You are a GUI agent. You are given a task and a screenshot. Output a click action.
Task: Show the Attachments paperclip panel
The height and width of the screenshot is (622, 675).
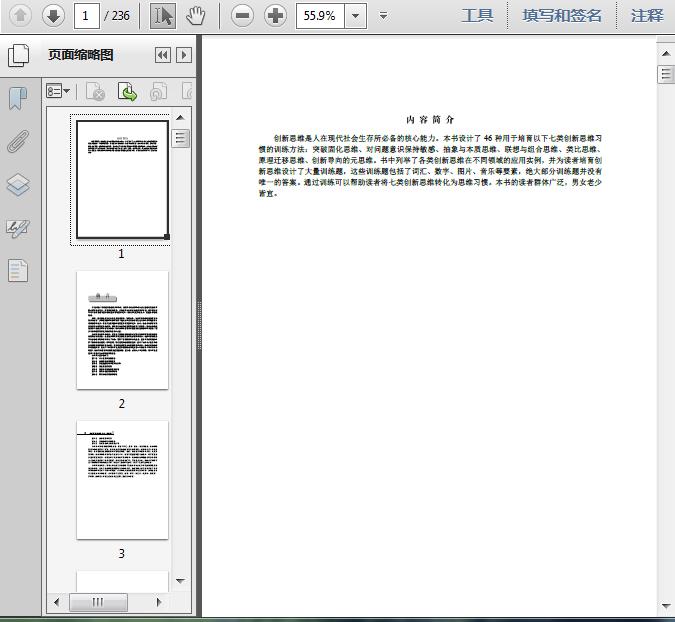tap(18, 141)
